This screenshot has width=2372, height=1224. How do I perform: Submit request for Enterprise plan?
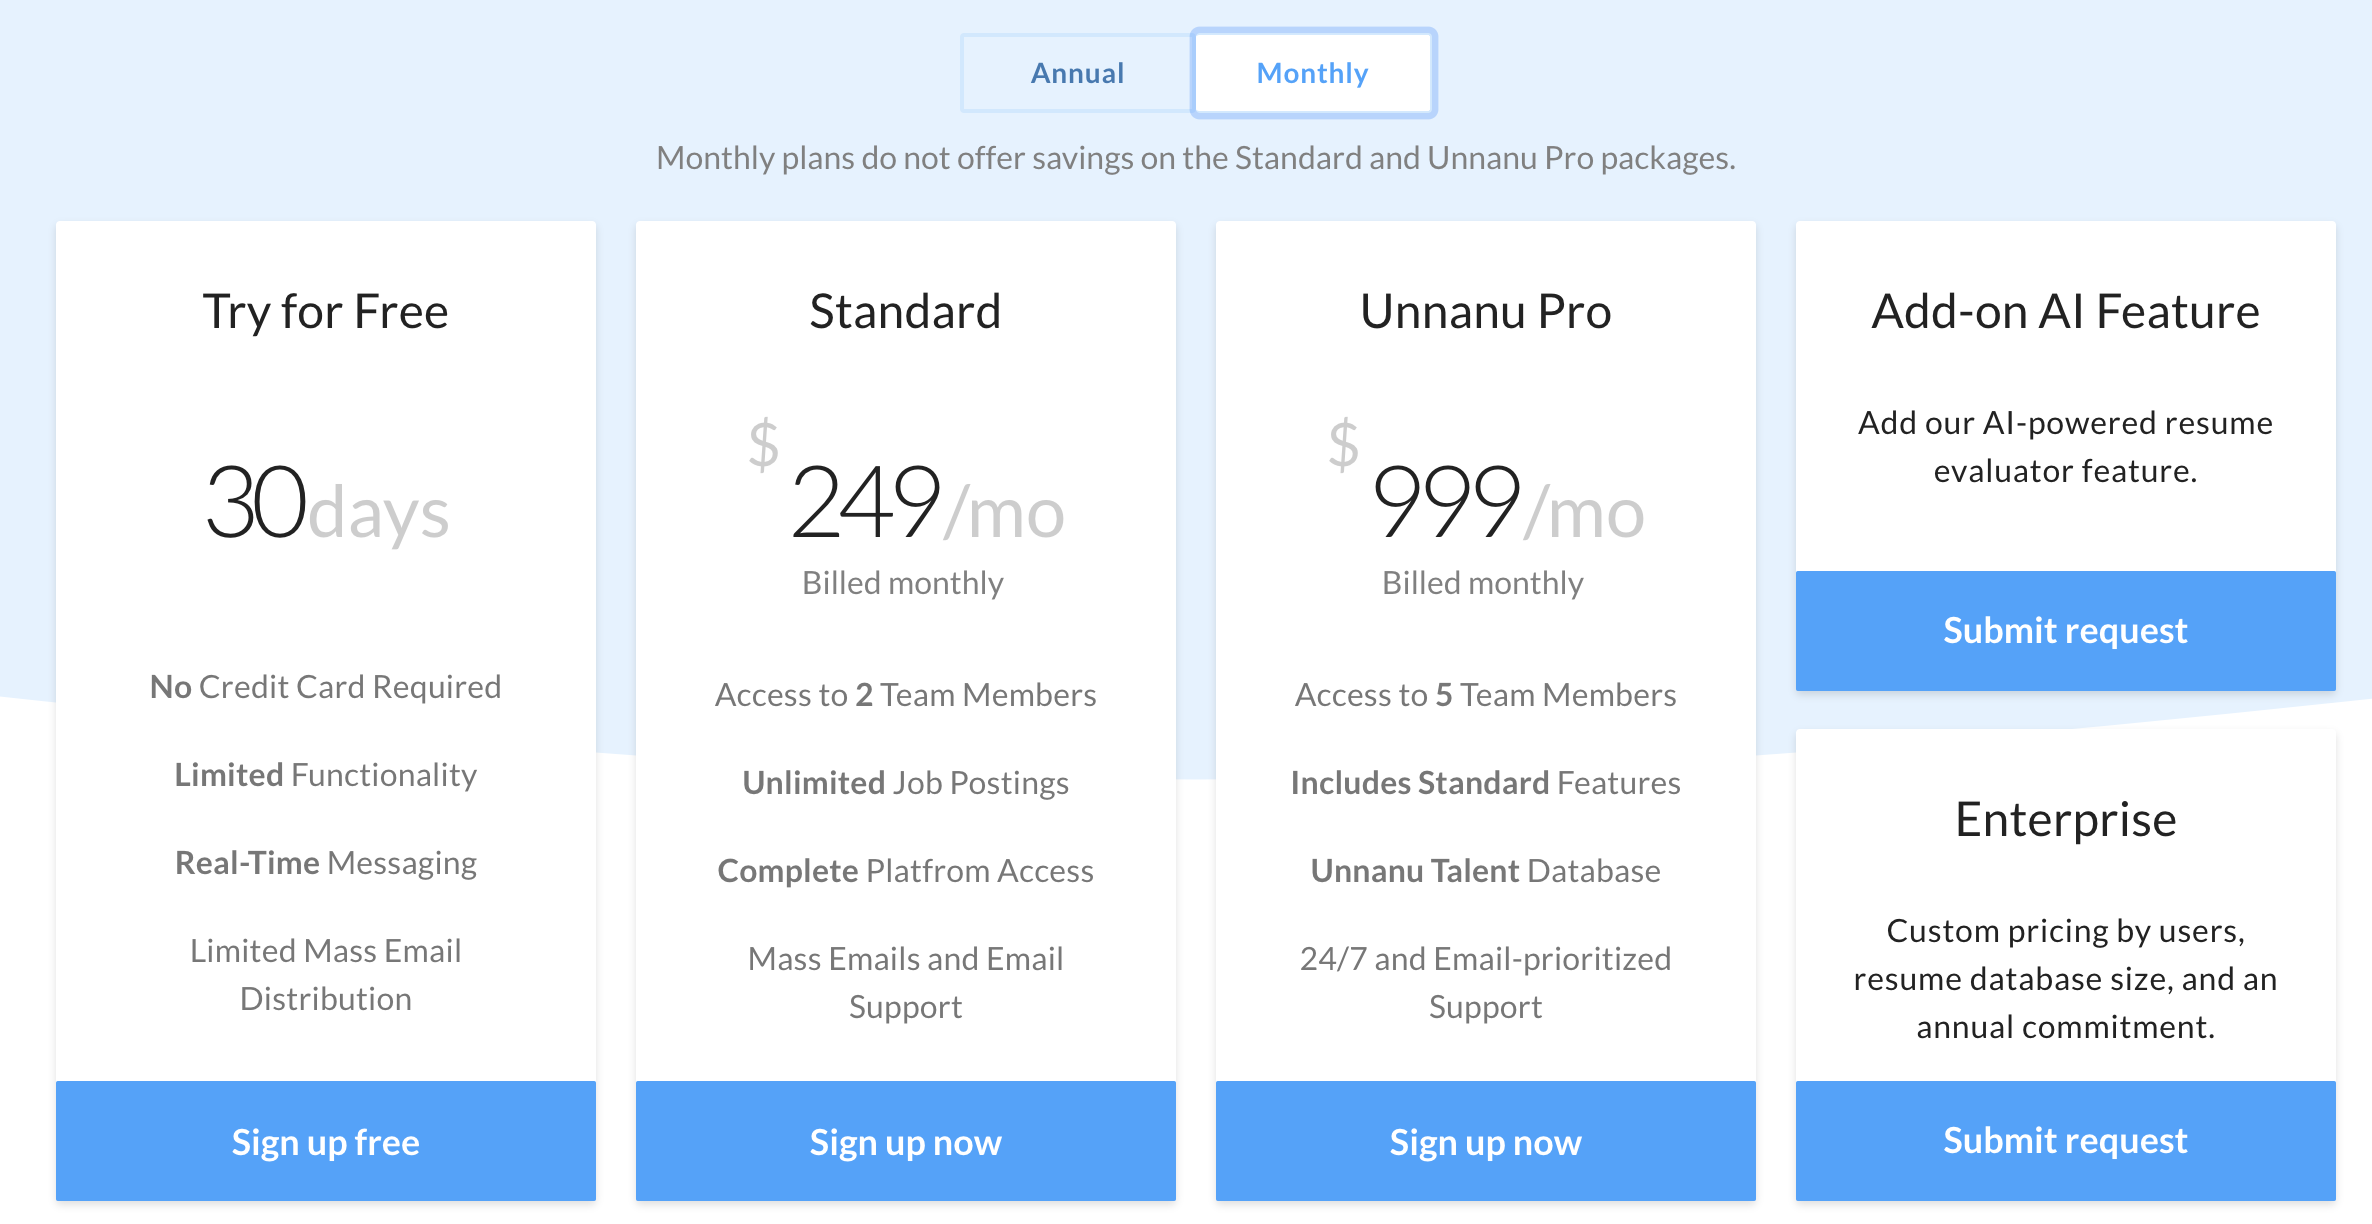(2066, 1141)
